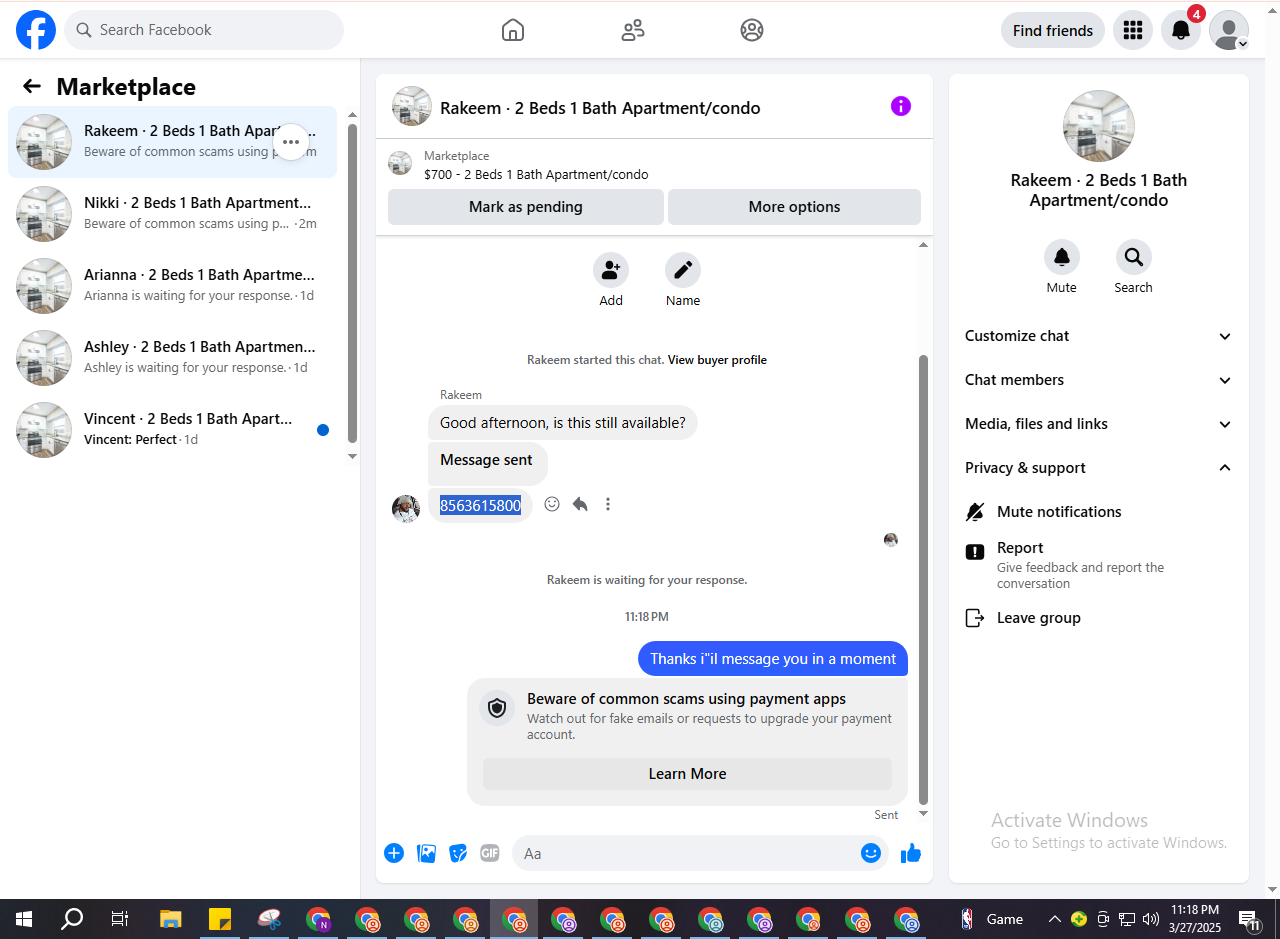Expand the Customize chat section
1280x939 pixels.
point(1099,336)
